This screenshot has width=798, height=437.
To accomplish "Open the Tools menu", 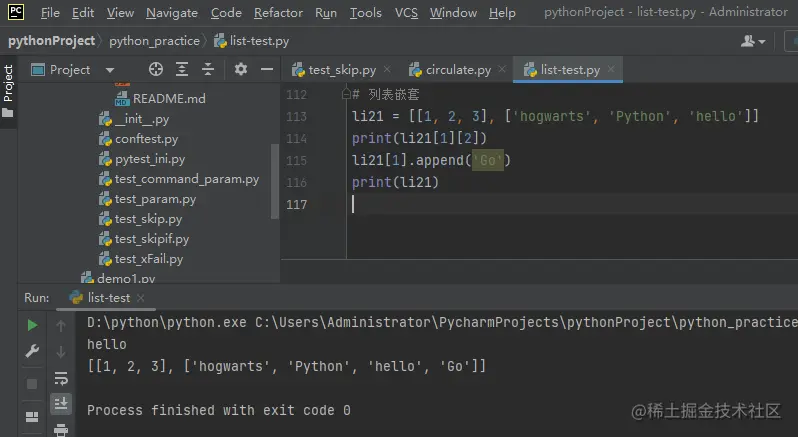I will pyautogui.click(x=365, y=13).
